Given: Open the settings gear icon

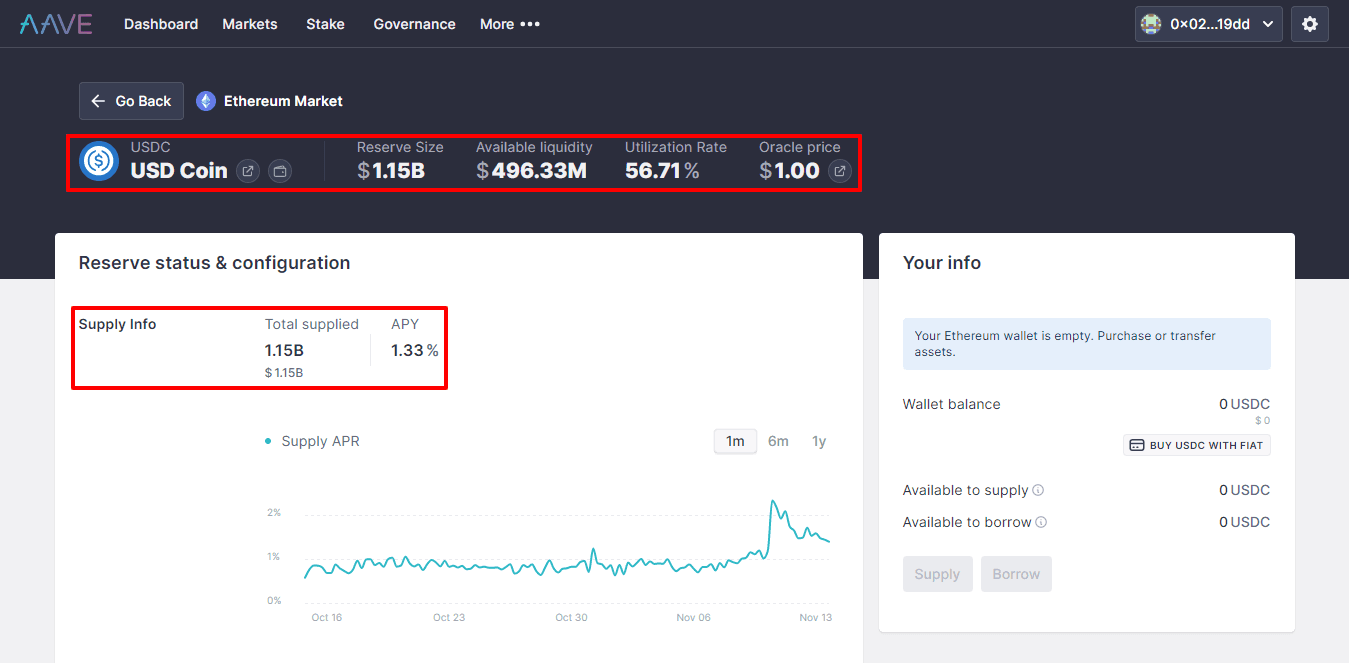Looking at the screenshot, I should [1309, 24].
